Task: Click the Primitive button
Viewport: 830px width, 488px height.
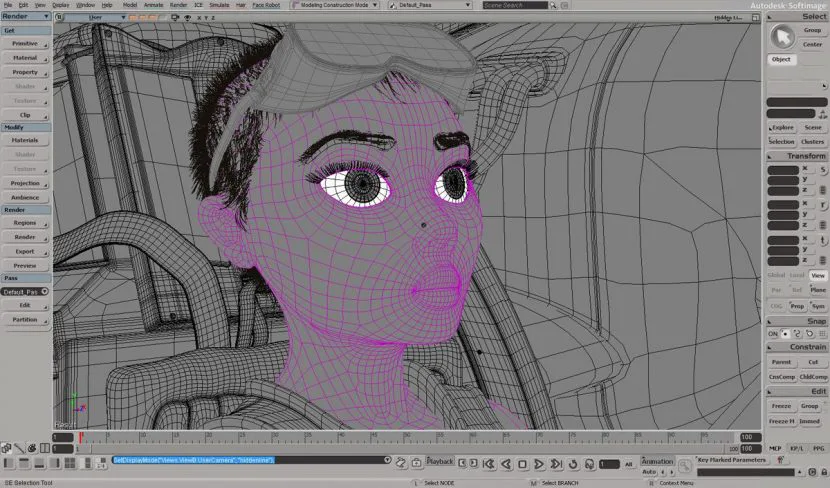Action: click(25, 43)
